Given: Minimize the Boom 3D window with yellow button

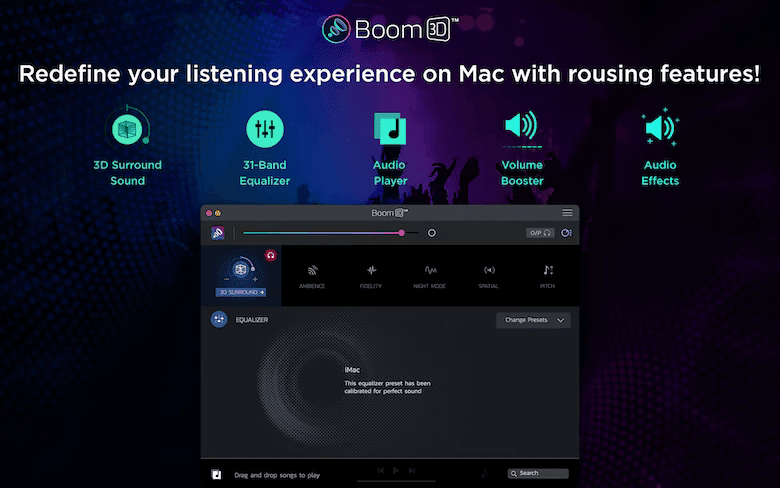Looking at the screenshot, I should (217, 213).
